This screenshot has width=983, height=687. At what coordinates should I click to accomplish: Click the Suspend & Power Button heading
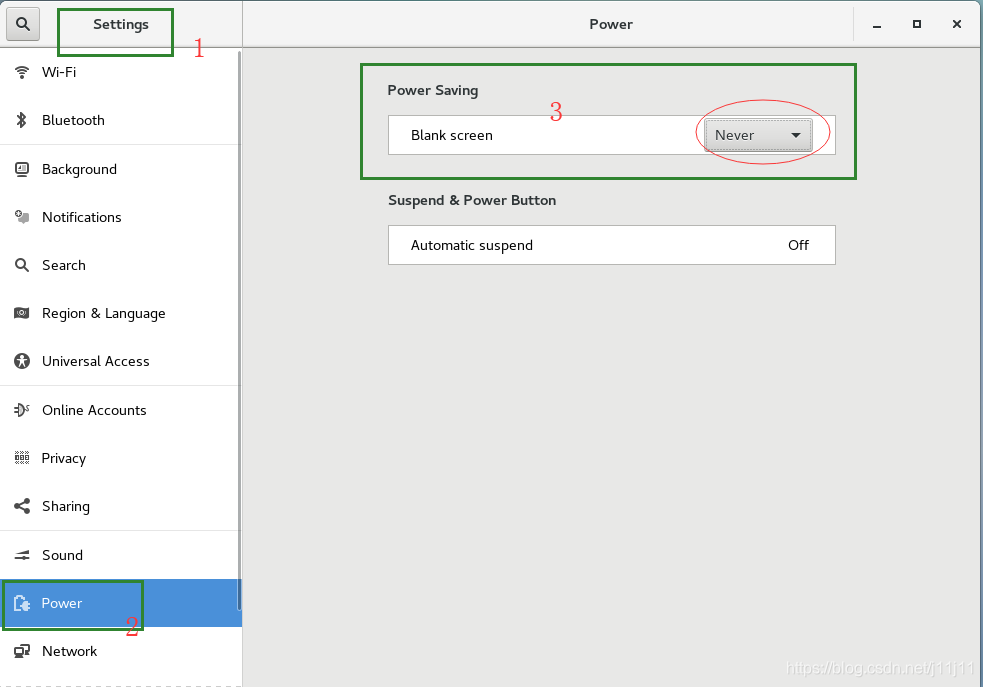click(x=472, y=201)
